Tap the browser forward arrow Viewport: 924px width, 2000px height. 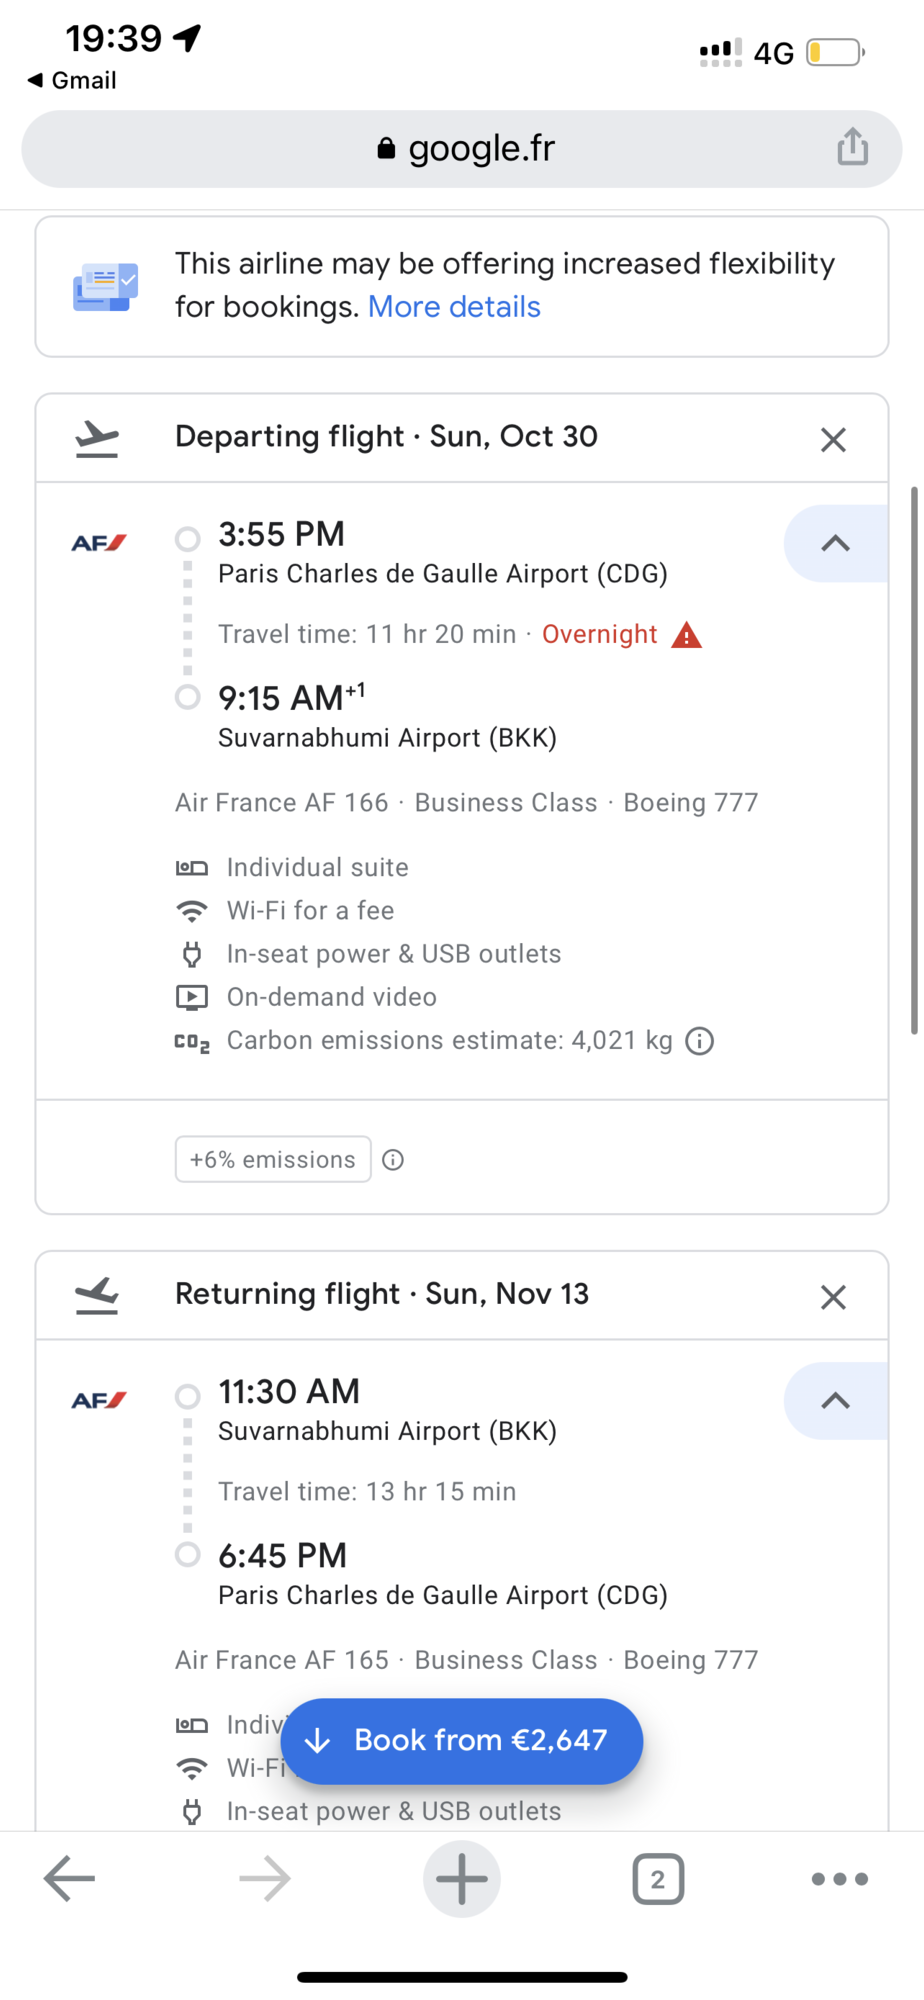coord(265,1878)
